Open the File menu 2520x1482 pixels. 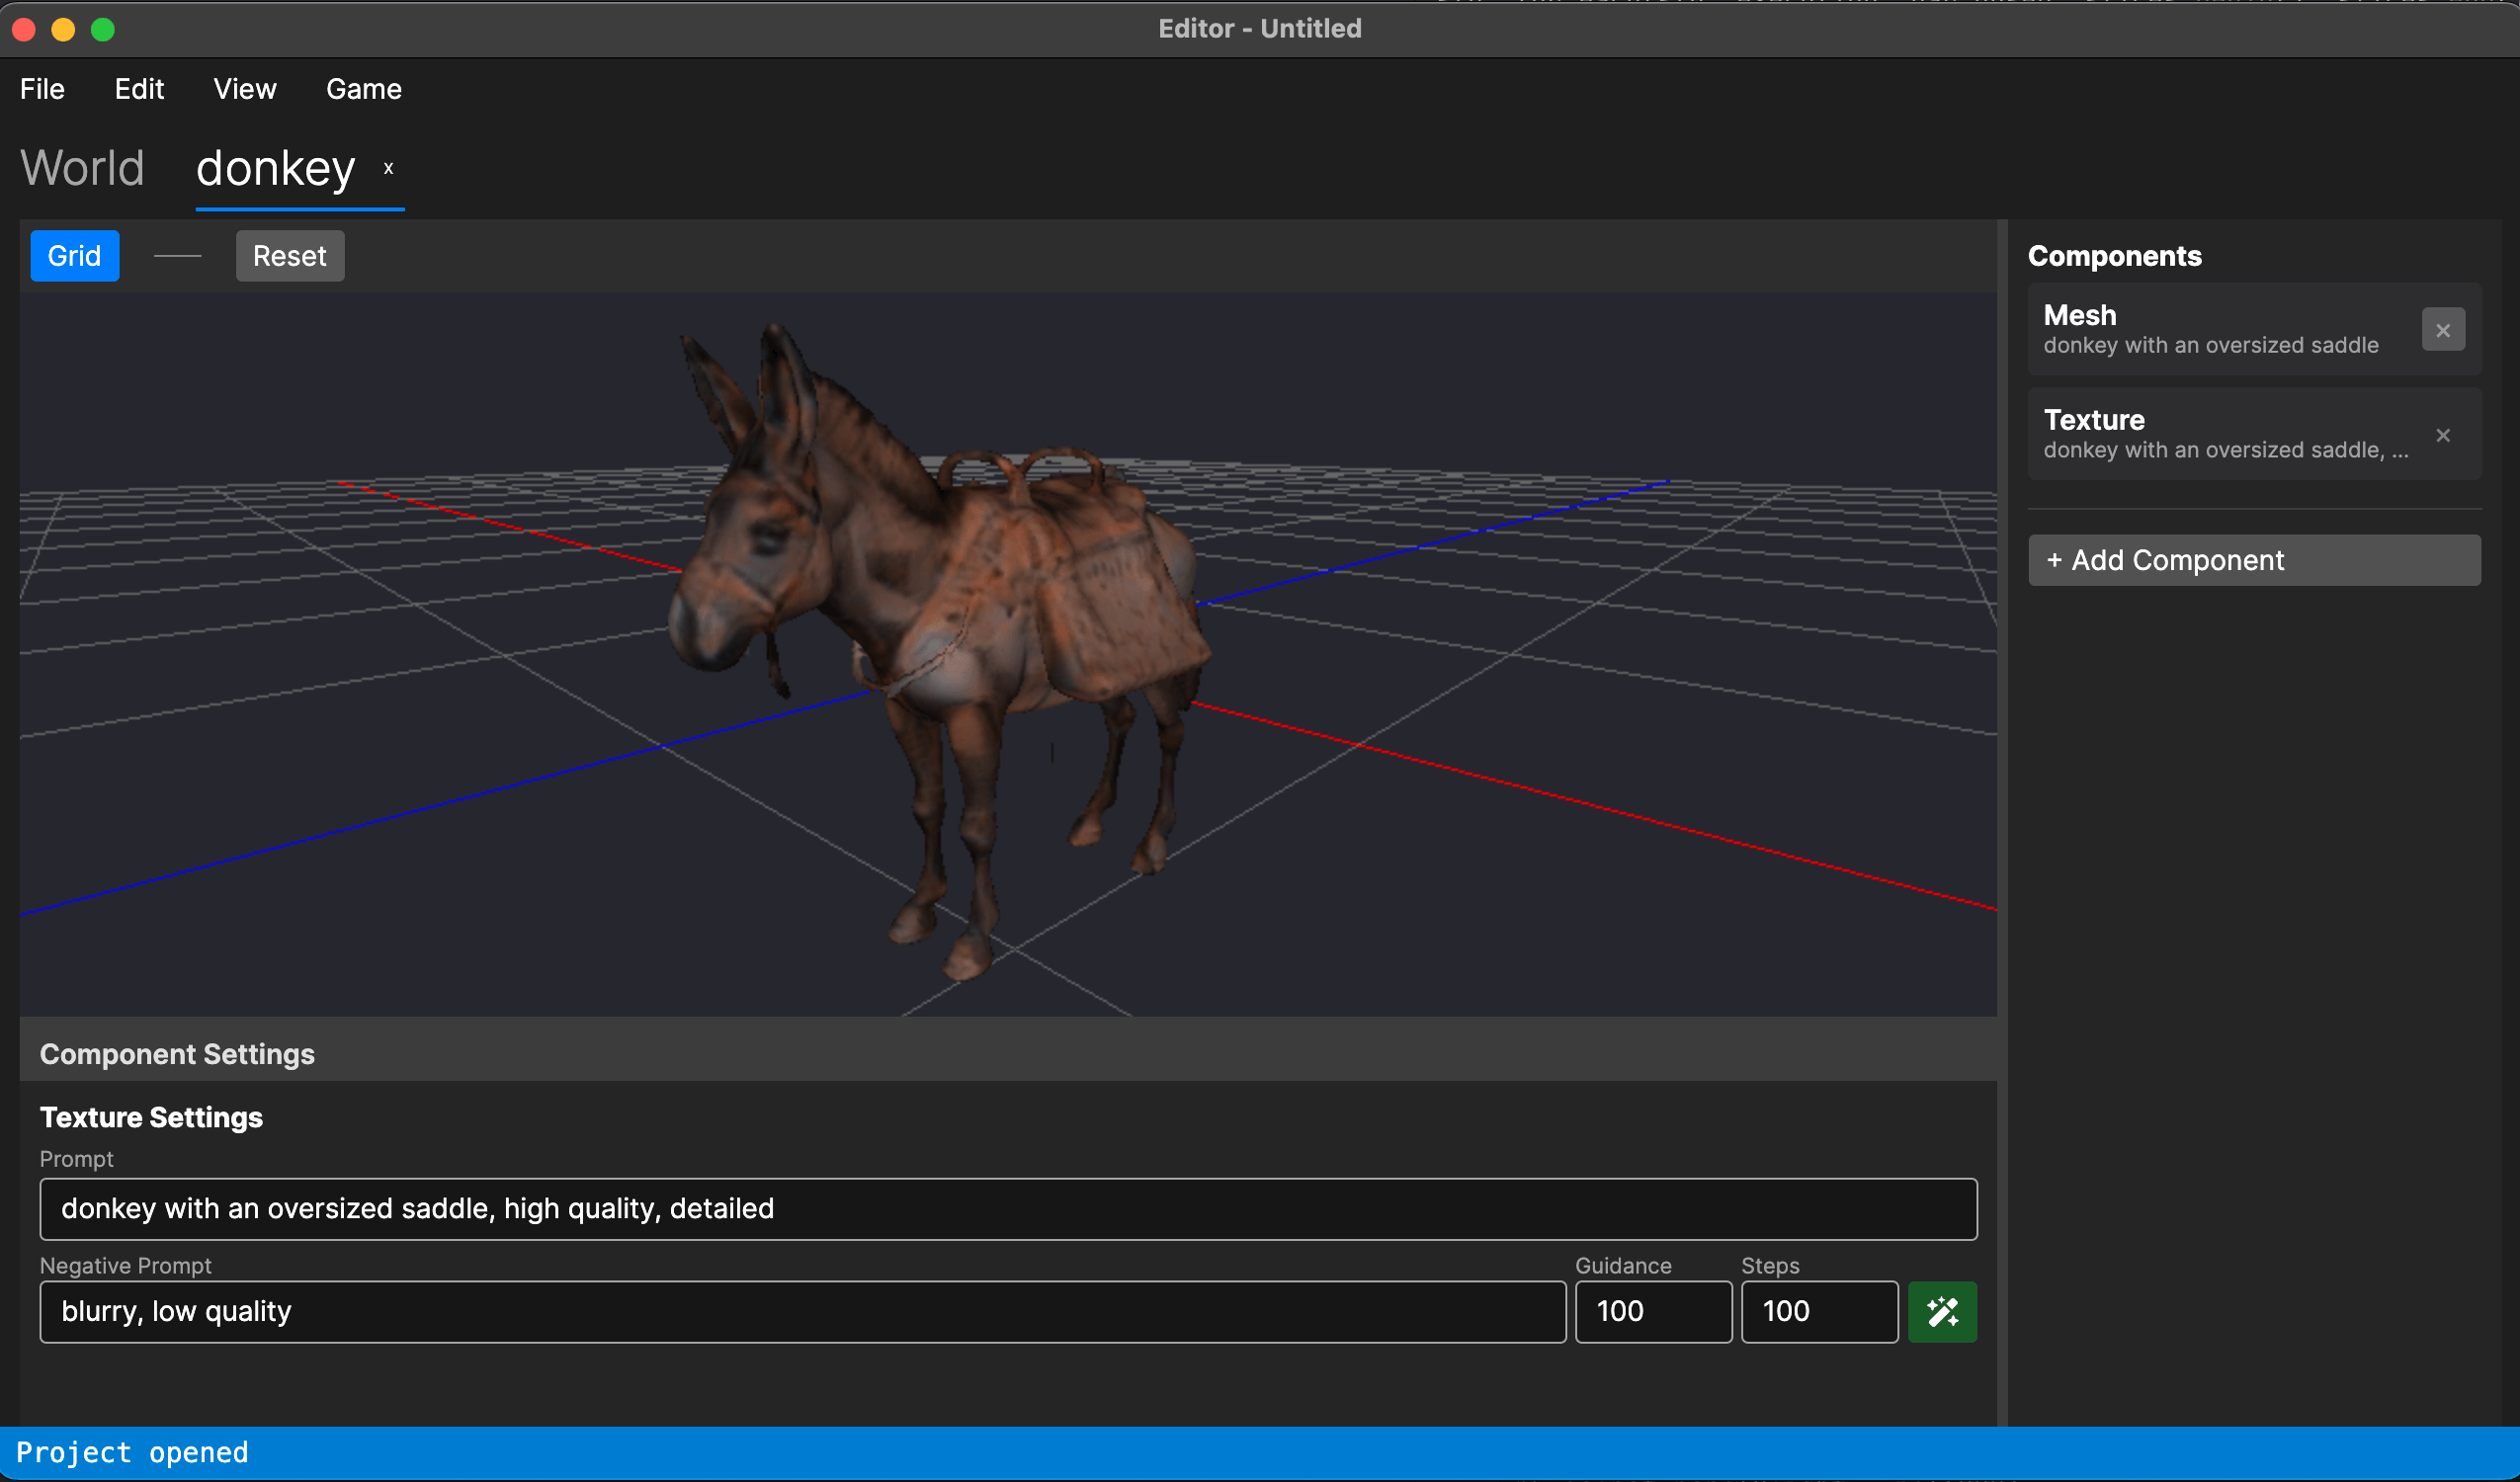coord(42,89)
